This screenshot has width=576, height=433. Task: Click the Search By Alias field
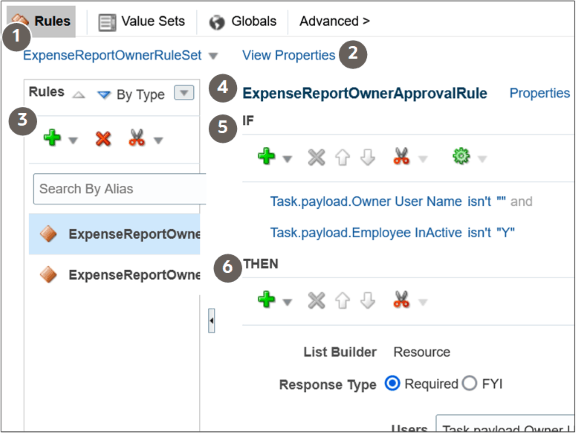pyautogui.click(x=120, y=189)
